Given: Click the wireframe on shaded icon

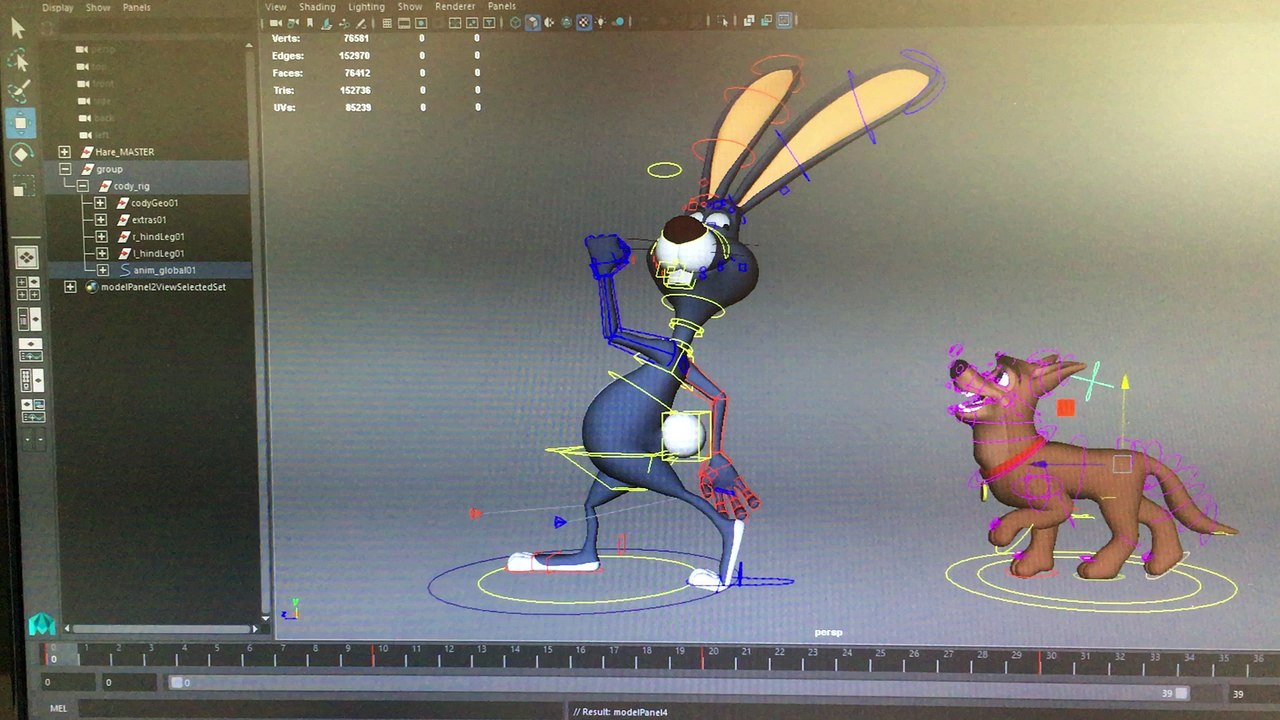Looking at the screenshot, I should tap(567, 22).
